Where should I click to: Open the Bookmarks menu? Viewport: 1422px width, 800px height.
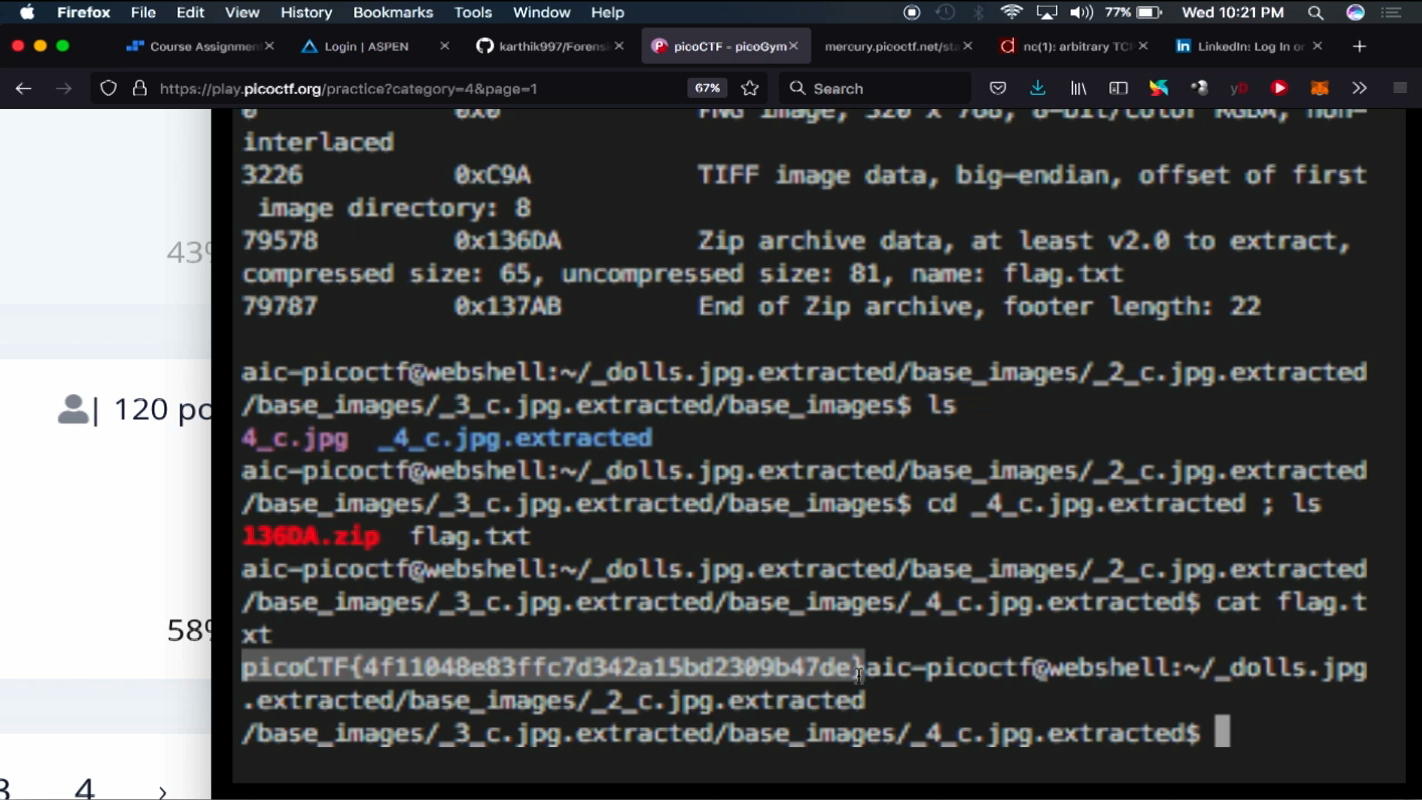tap(393, 12)
